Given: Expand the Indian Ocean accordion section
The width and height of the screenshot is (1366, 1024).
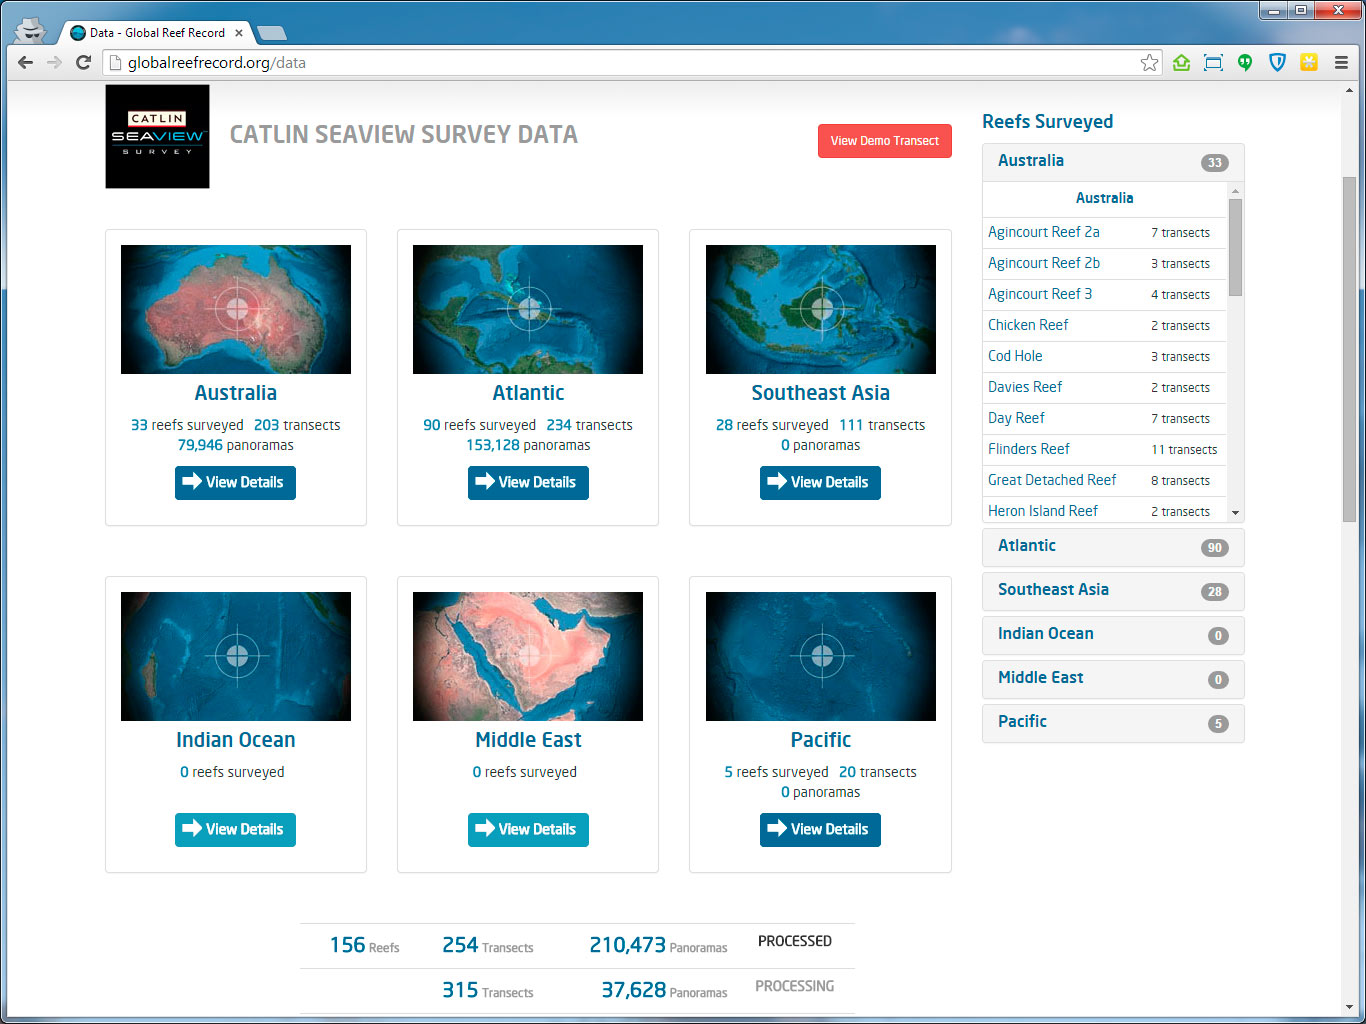Looking at the screenshot, I should tap(1113, 635).
